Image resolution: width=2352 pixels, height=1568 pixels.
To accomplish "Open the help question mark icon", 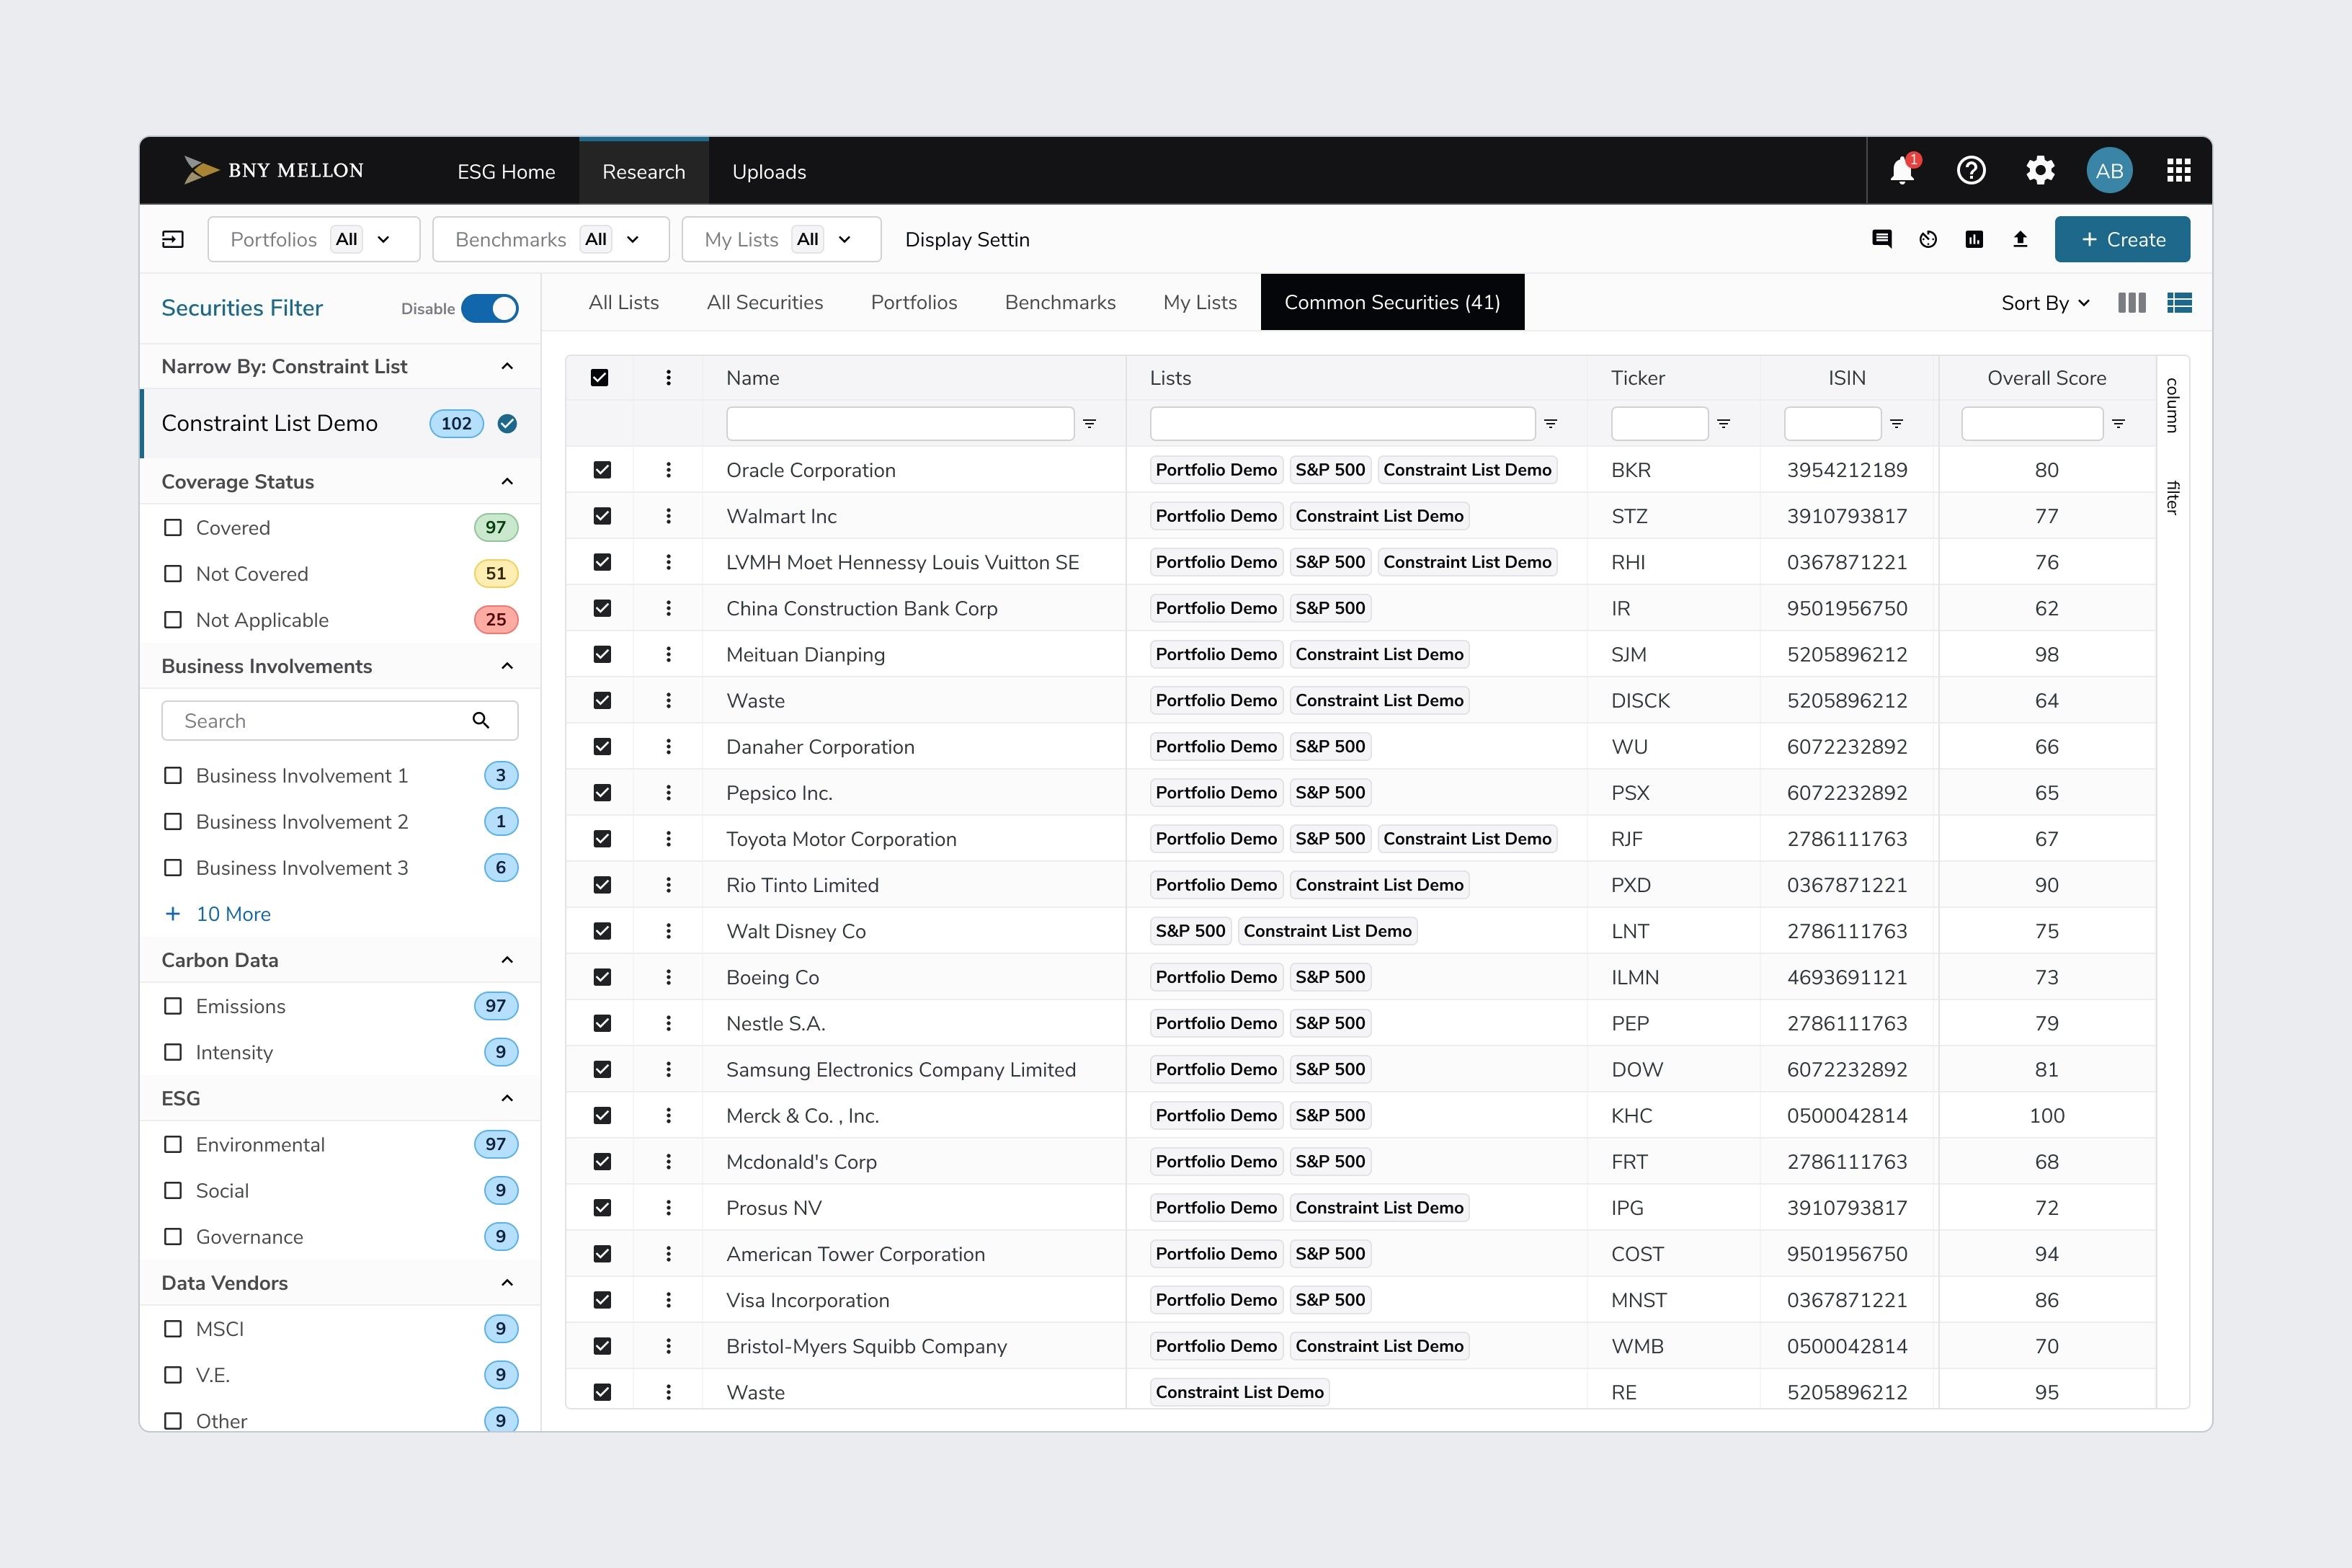I will (1971, 171).
